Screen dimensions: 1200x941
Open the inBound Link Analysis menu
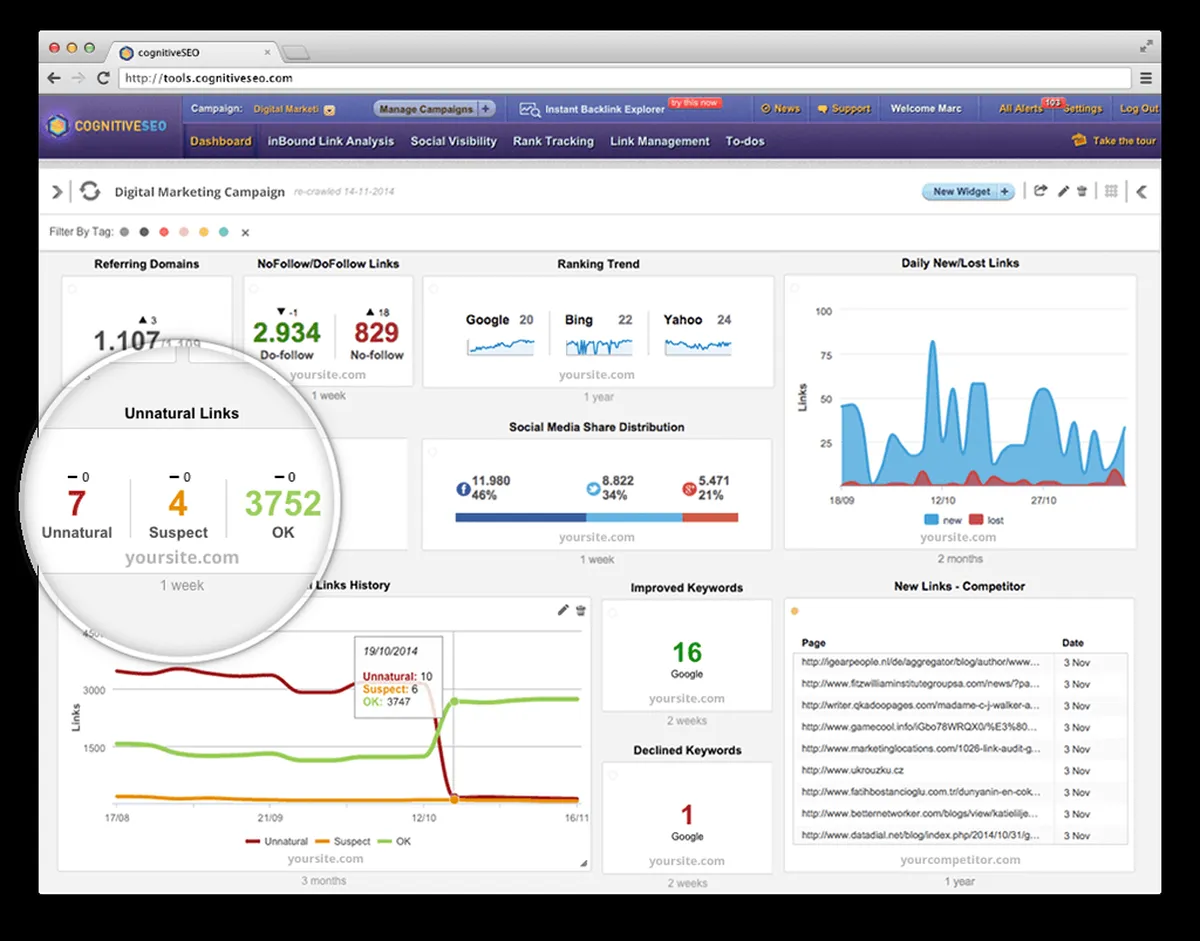[331, 141]
